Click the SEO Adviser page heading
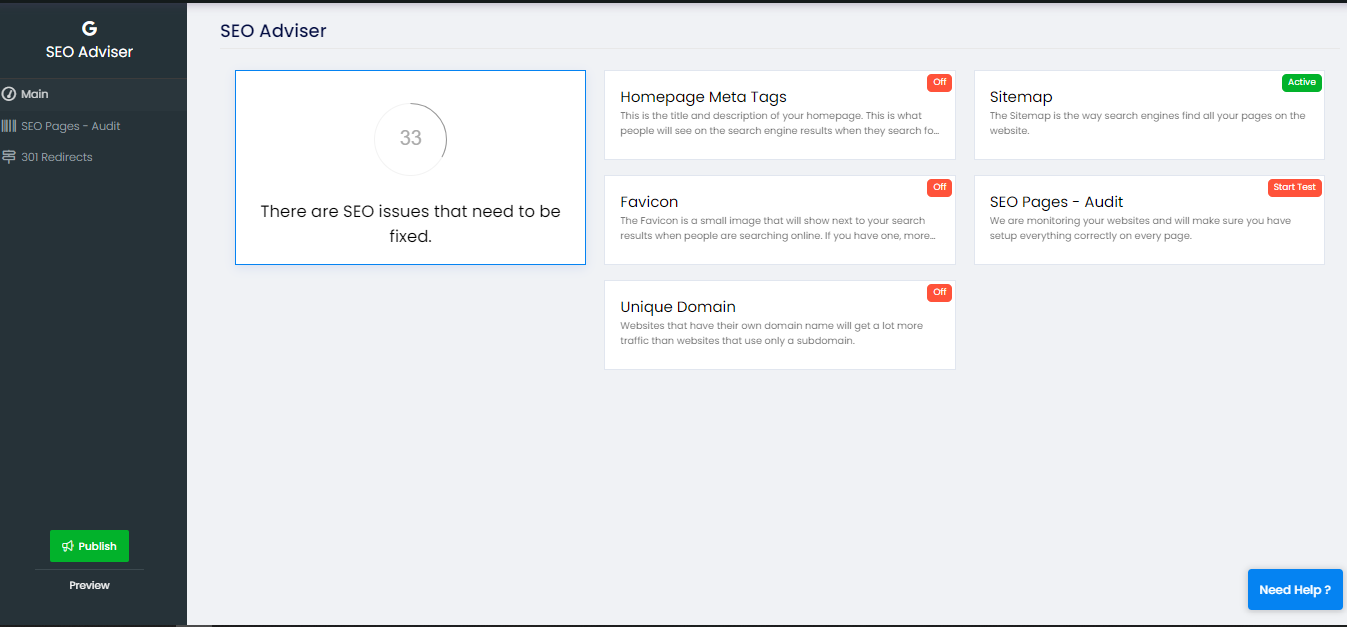The height and width of the screenshot is (627, 1347). tap(273, 31)
